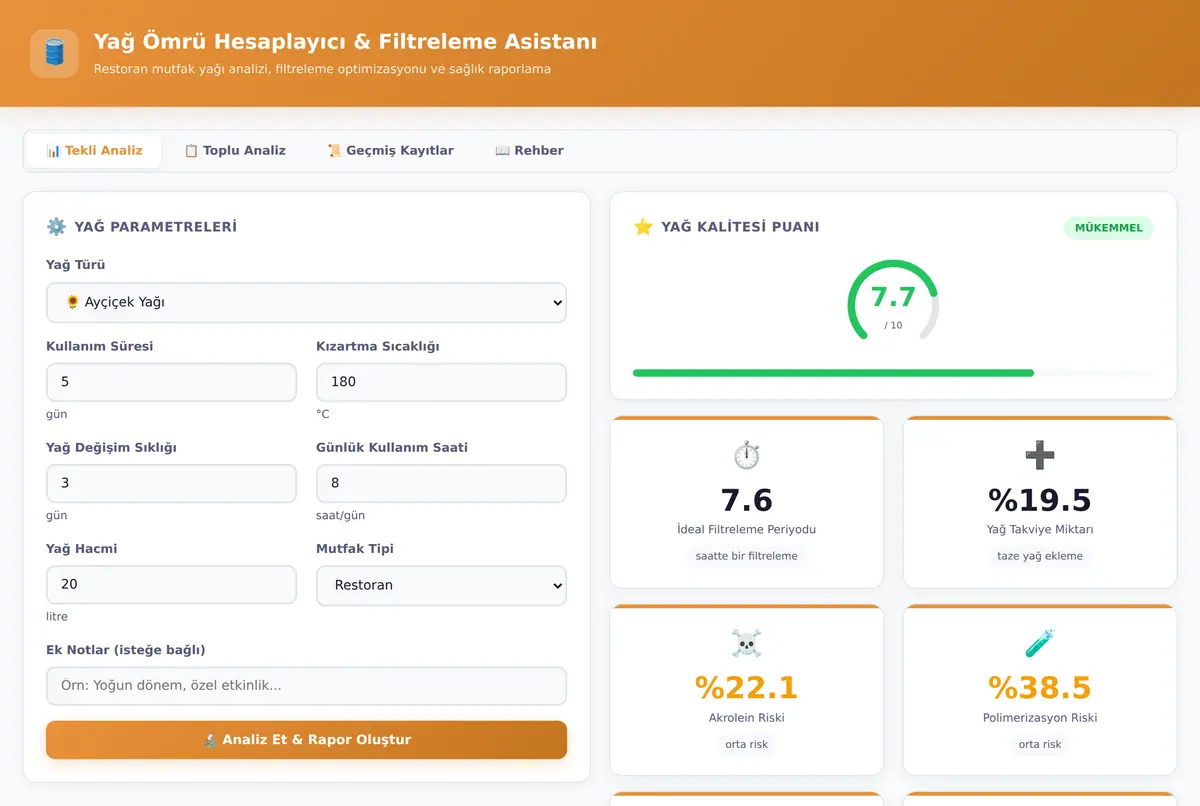Image resolution: width=1200 pixels, height=806 pixels.
Task: Open the Tekli Analiz tab
Action: [94, 151]
